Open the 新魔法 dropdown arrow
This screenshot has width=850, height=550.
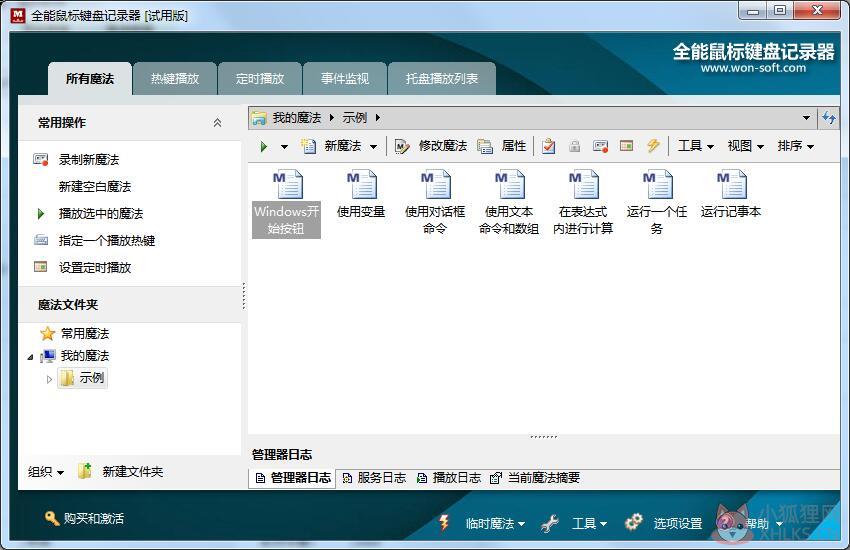[374, 147]
